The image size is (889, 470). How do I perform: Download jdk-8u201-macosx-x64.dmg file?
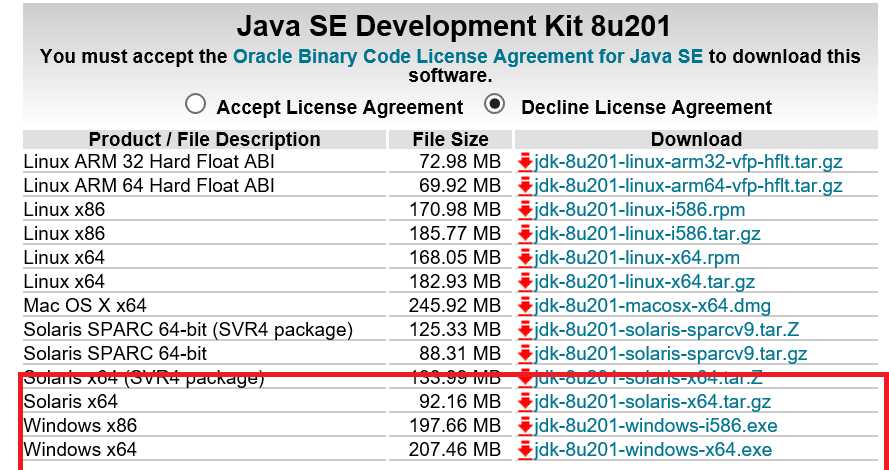click(652, 306)
